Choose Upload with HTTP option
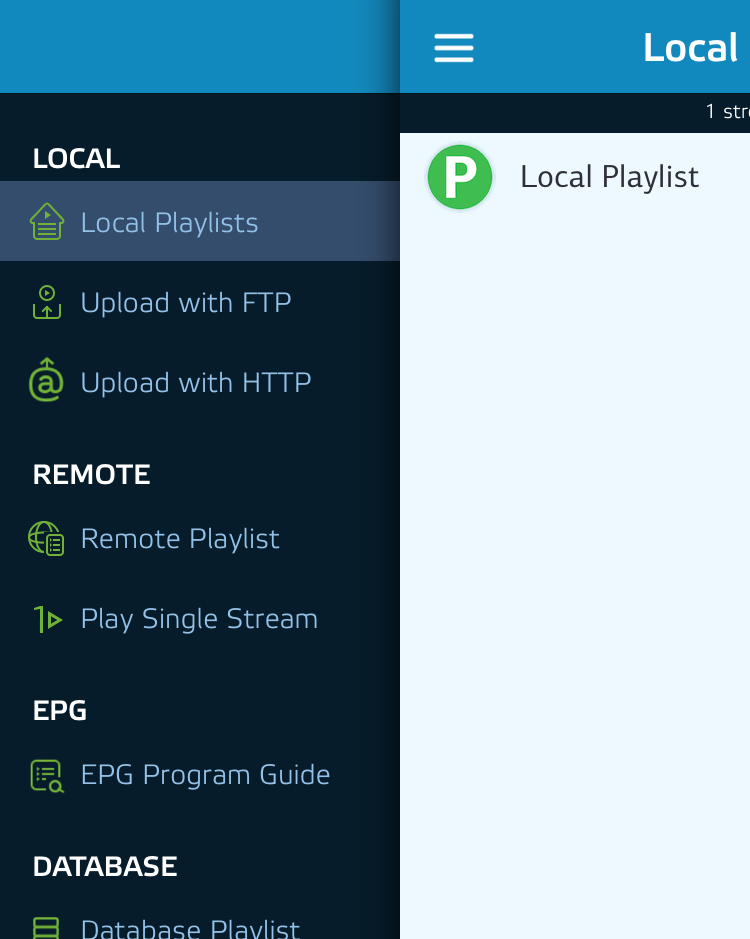750x939 pixels. point(196,382)
